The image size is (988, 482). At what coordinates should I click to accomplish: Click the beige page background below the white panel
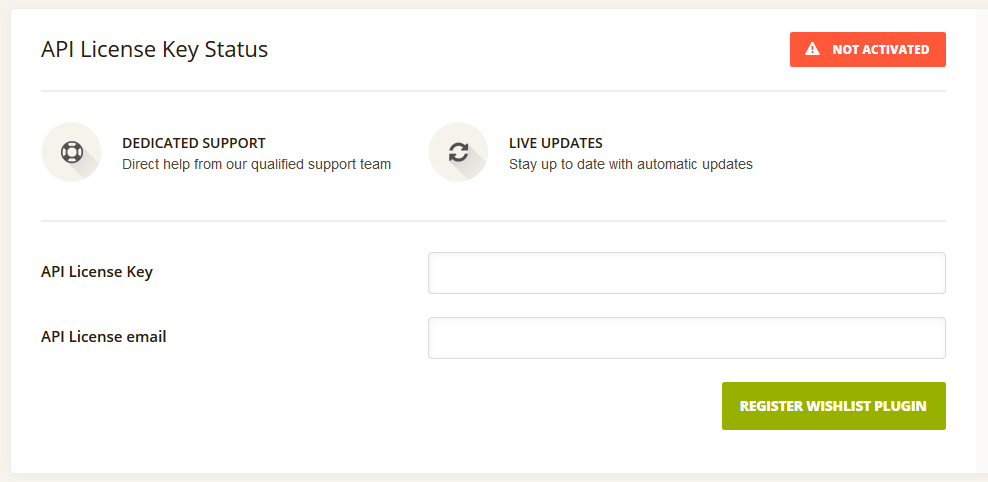point(493,478)
